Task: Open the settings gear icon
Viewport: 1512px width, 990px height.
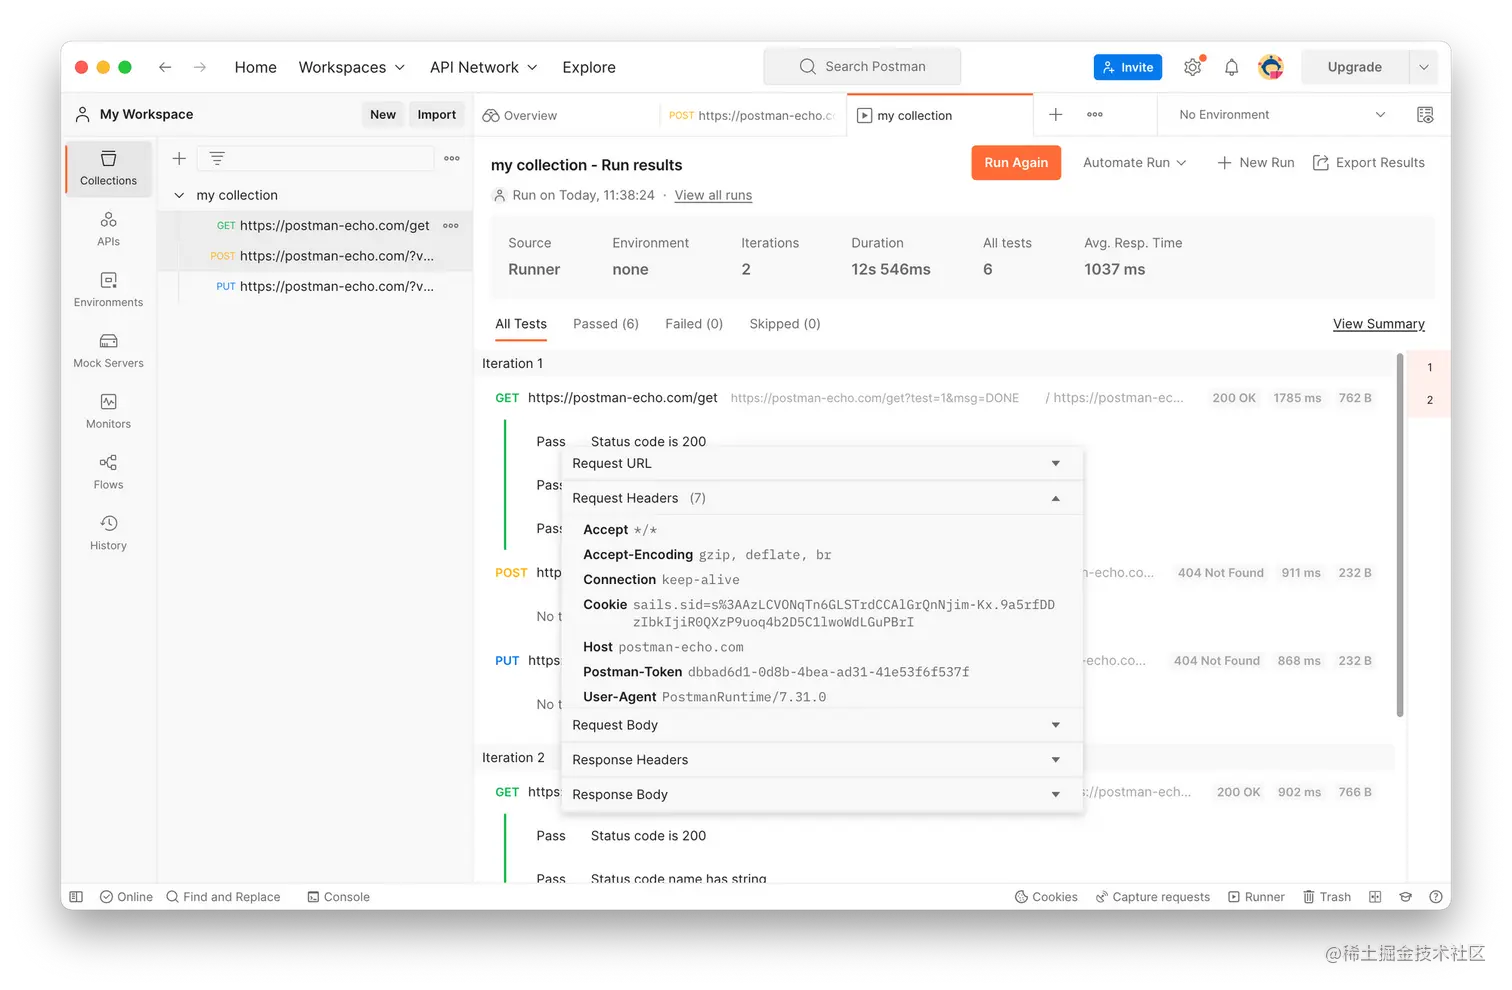Action: (x=1193, y=67)
